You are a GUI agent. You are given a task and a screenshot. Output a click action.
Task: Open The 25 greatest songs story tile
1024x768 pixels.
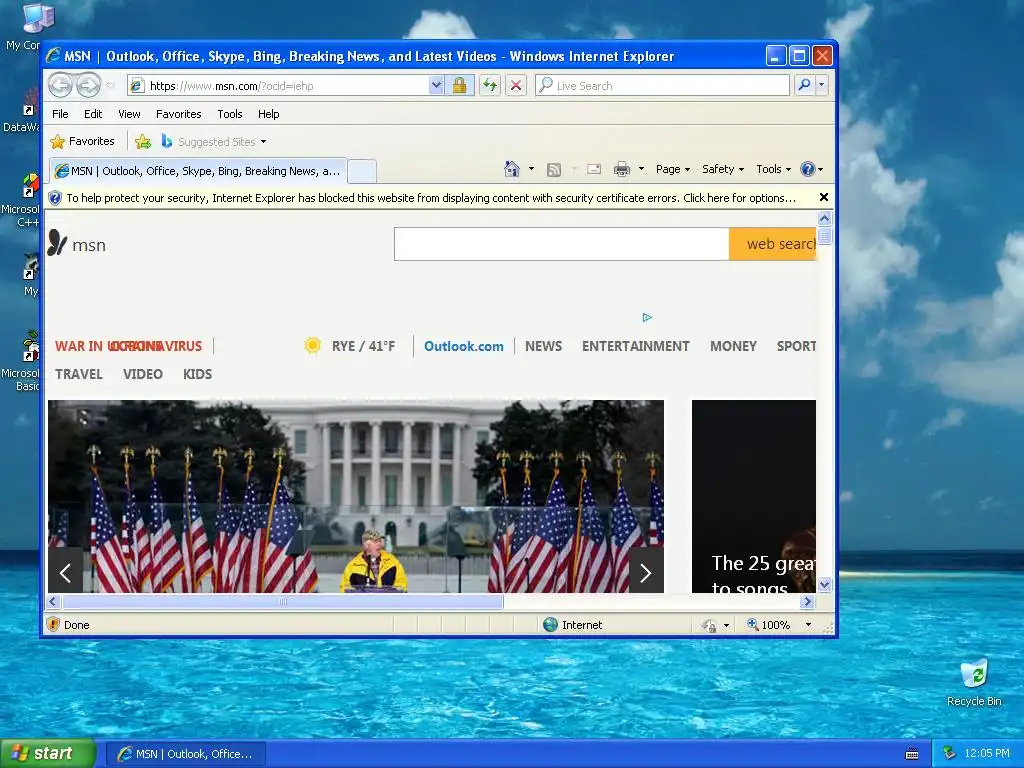click(754, 496)
